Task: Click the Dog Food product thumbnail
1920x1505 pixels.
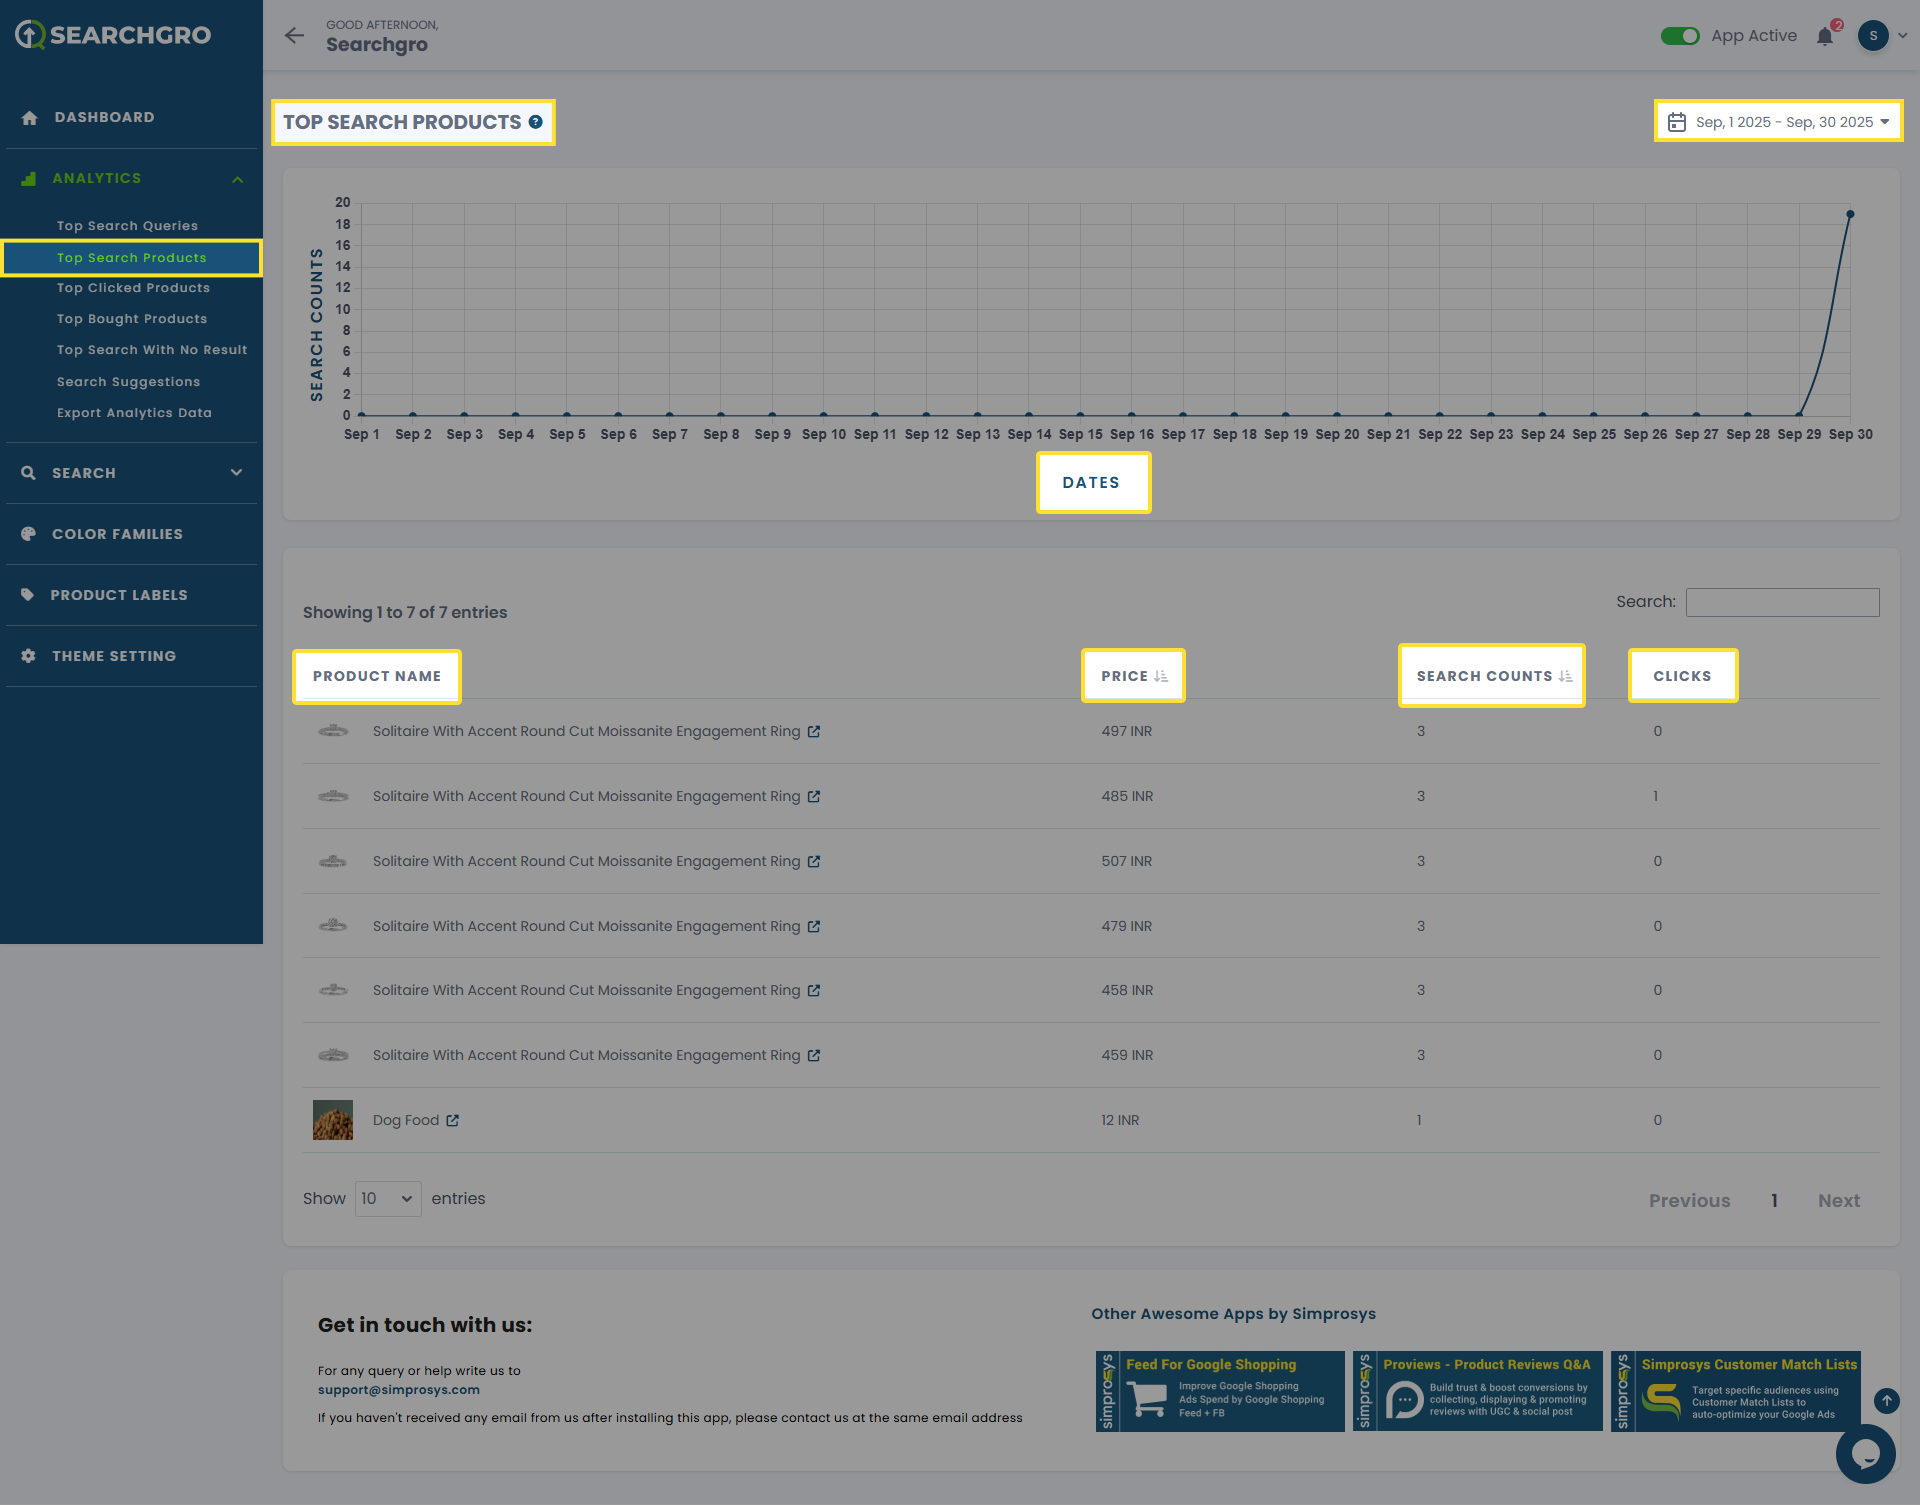Action: point(333,1120)
